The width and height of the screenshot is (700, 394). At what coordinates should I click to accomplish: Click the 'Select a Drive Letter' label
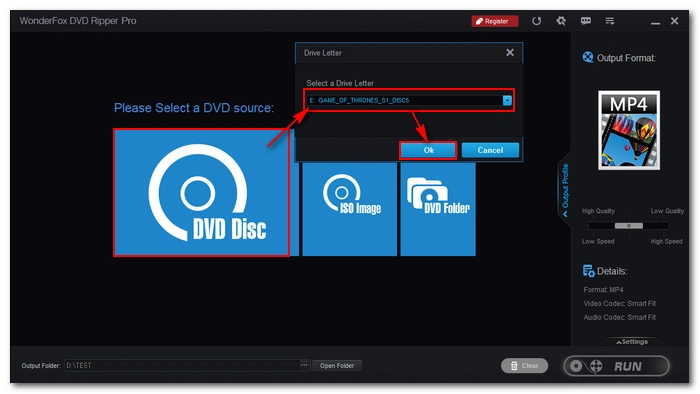(x=340, y=83)
